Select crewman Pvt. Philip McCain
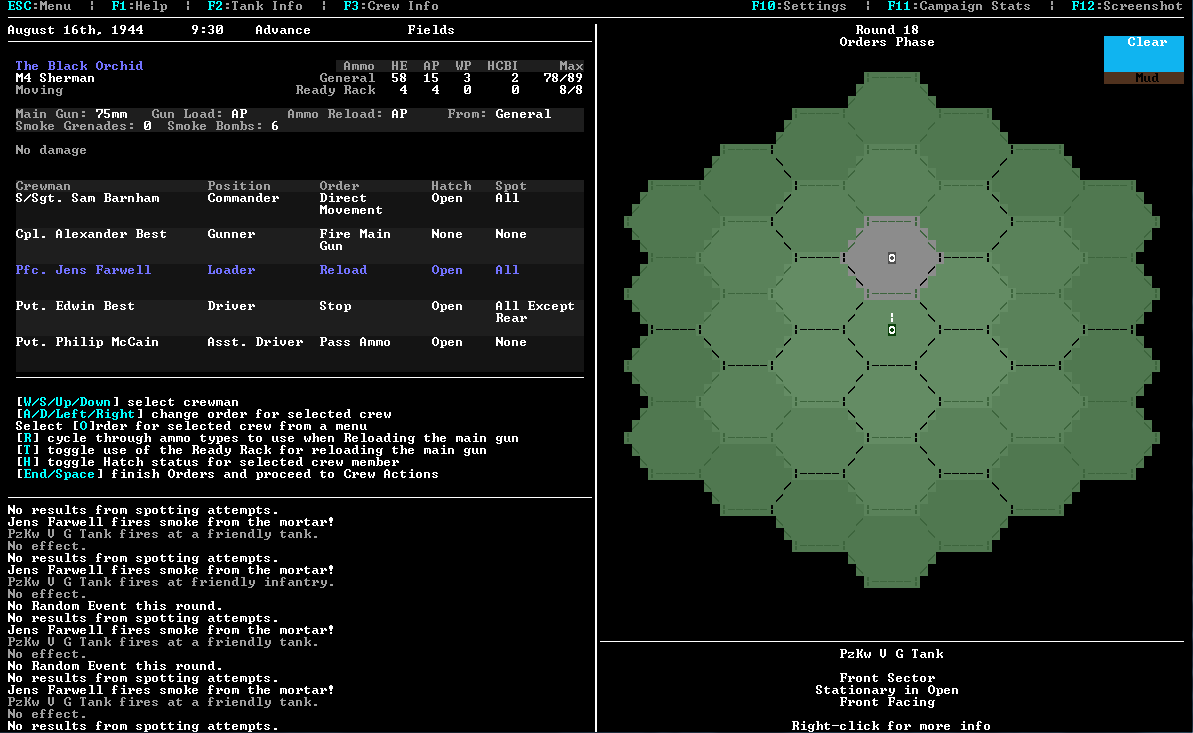The image size is (1193, 733). click(87, 342)
